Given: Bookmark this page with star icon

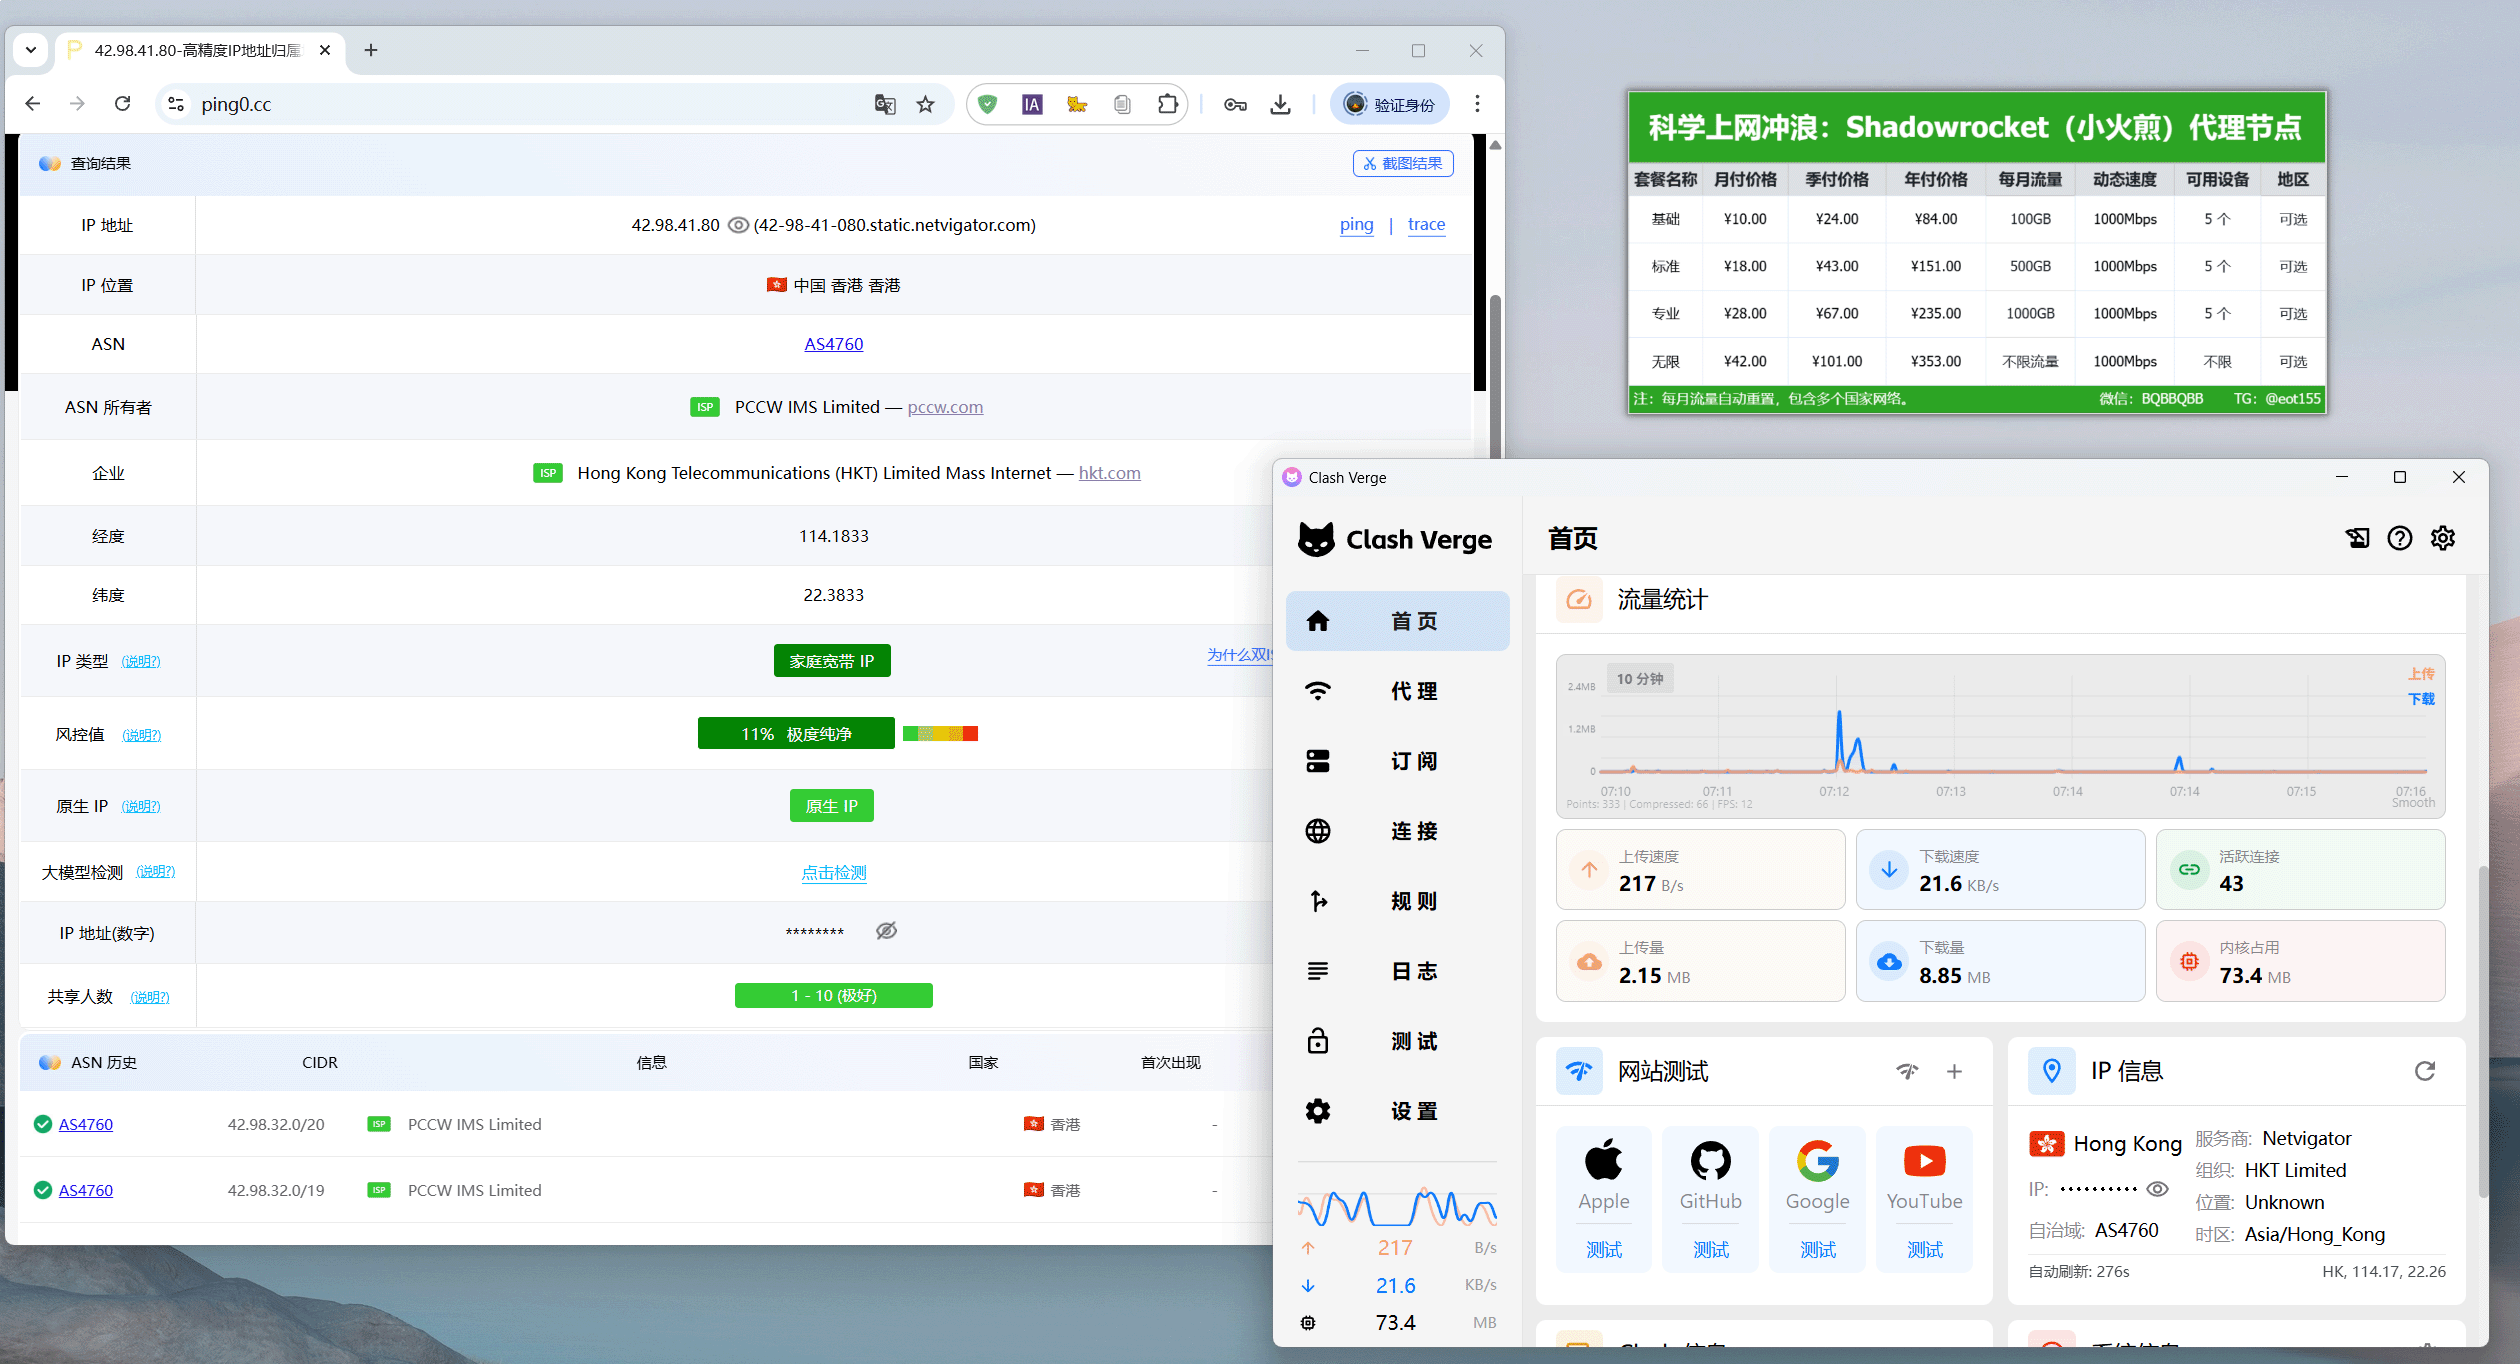Looking at the screenshot, I should (925, 104).
